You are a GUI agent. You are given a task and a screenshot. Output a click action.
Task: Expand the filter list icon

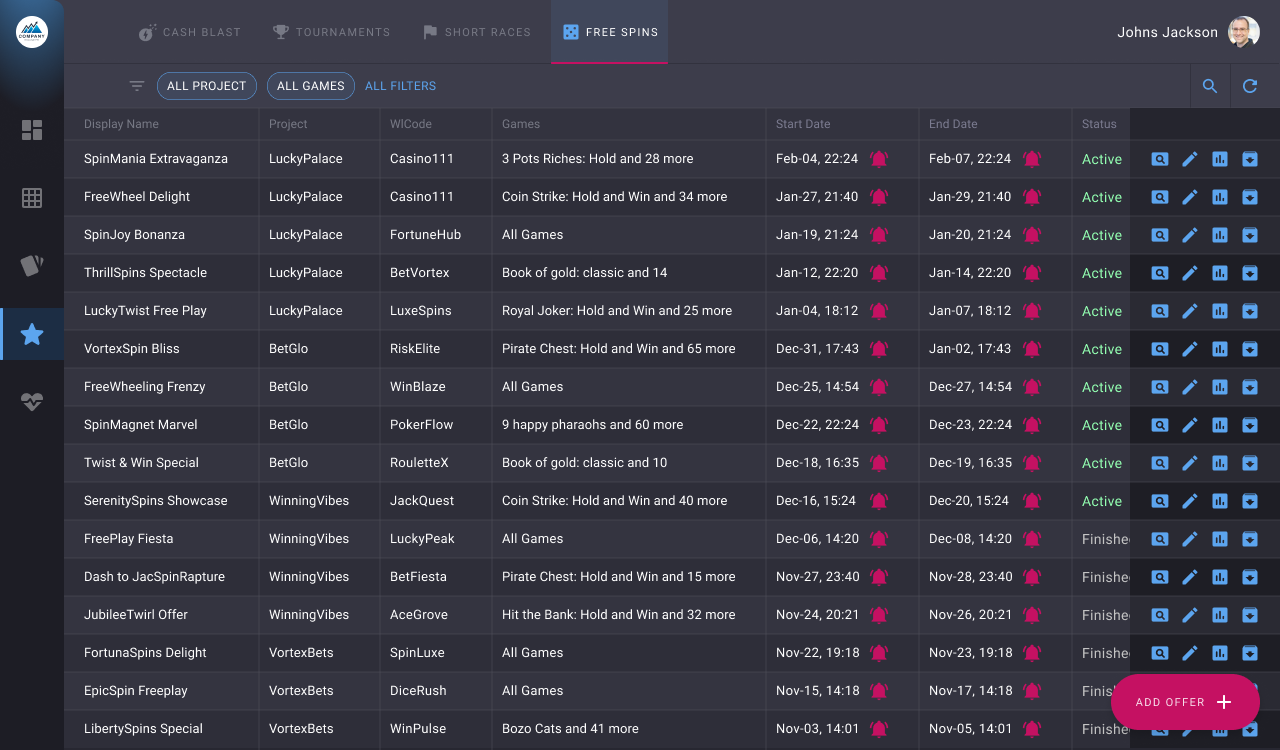pos(137,86)
